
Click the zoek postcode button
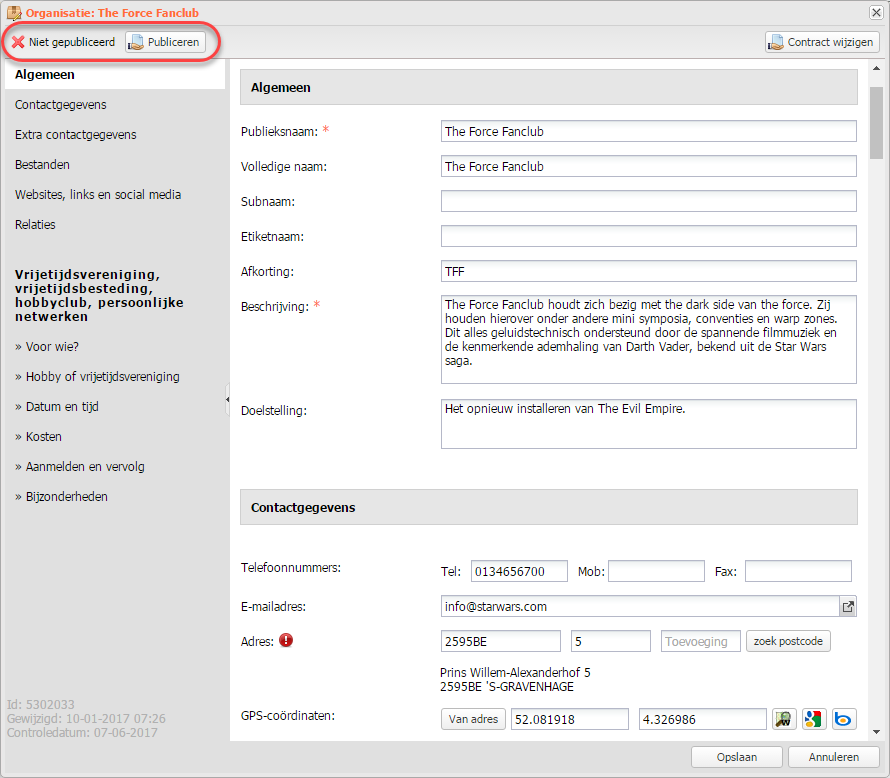[x=788, y=641]
